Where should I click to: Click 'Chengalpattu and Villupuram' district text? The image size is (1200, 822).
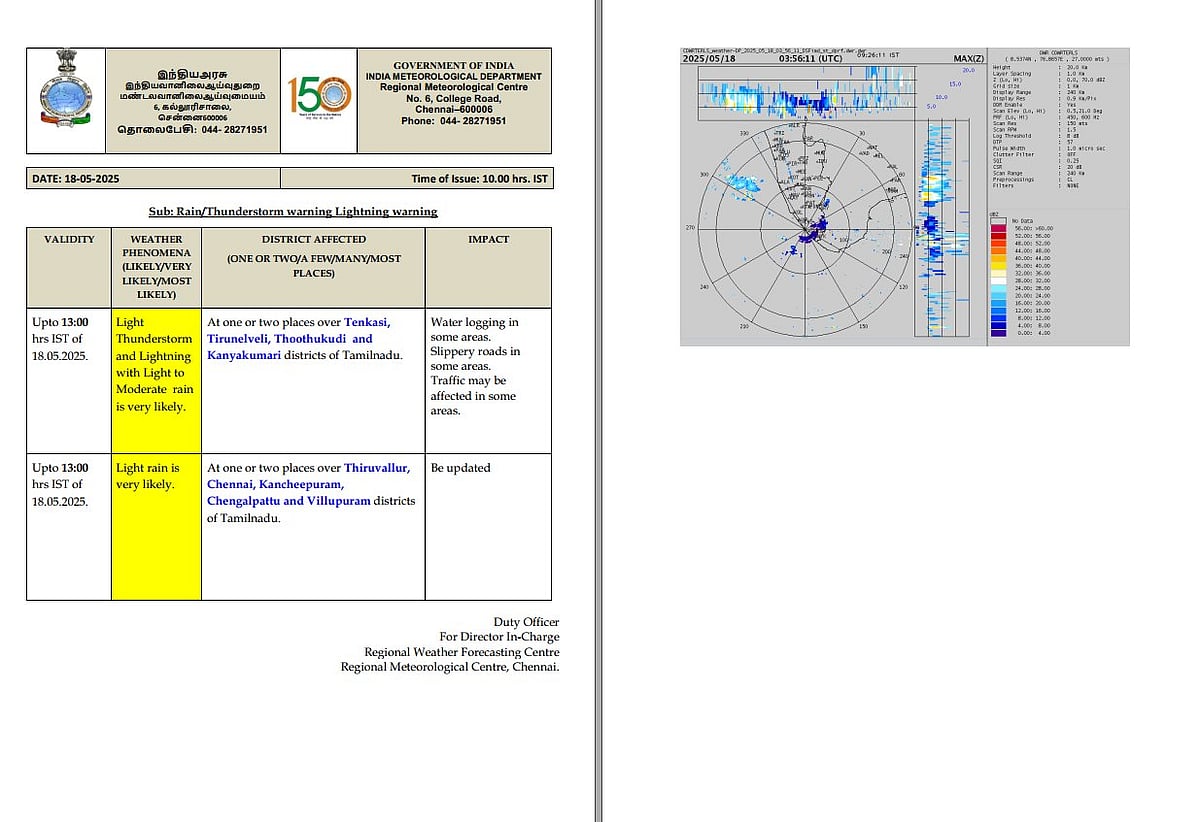(288, 501)
